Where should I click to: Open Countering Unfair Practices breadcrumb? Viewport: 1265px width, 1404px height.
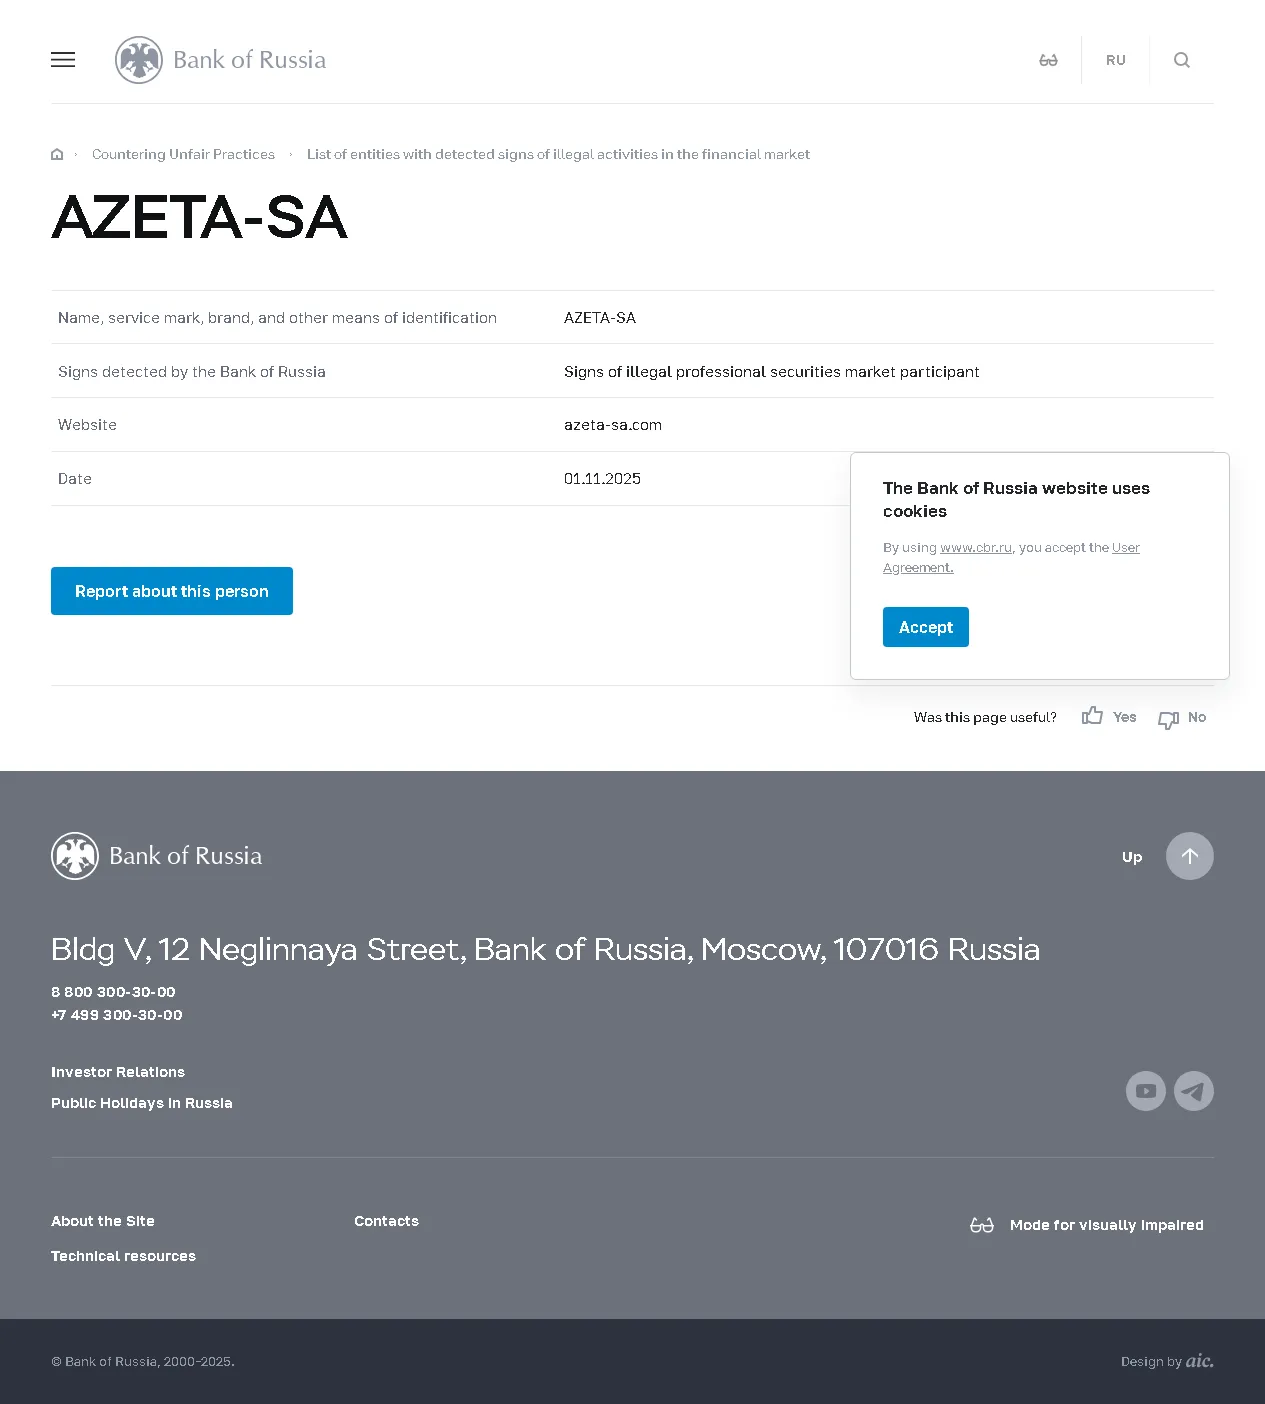point(183,154)
